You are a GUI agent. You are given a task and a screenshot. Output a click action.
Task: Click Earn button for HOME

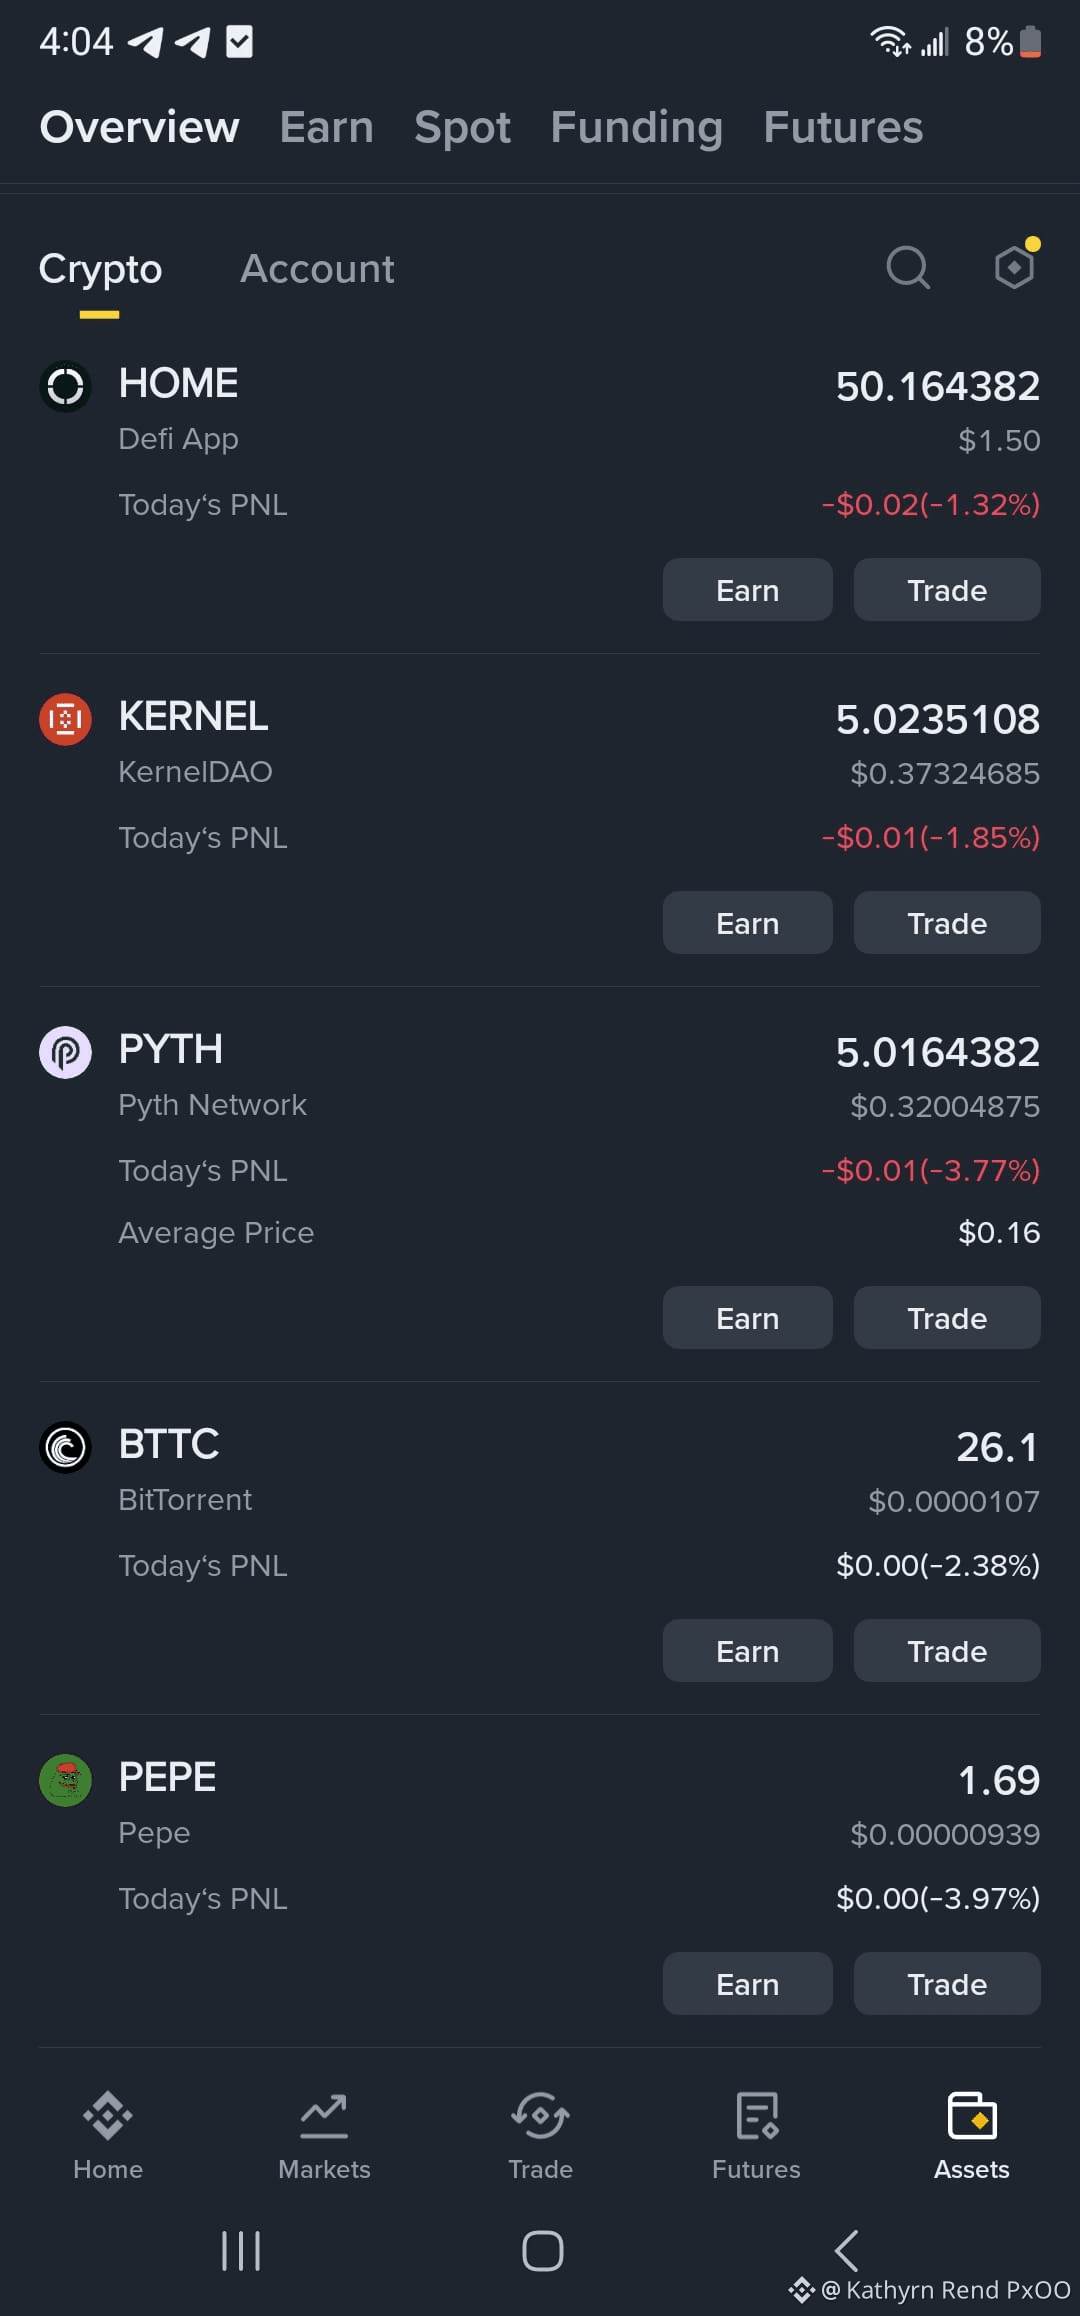pos(748,590)
